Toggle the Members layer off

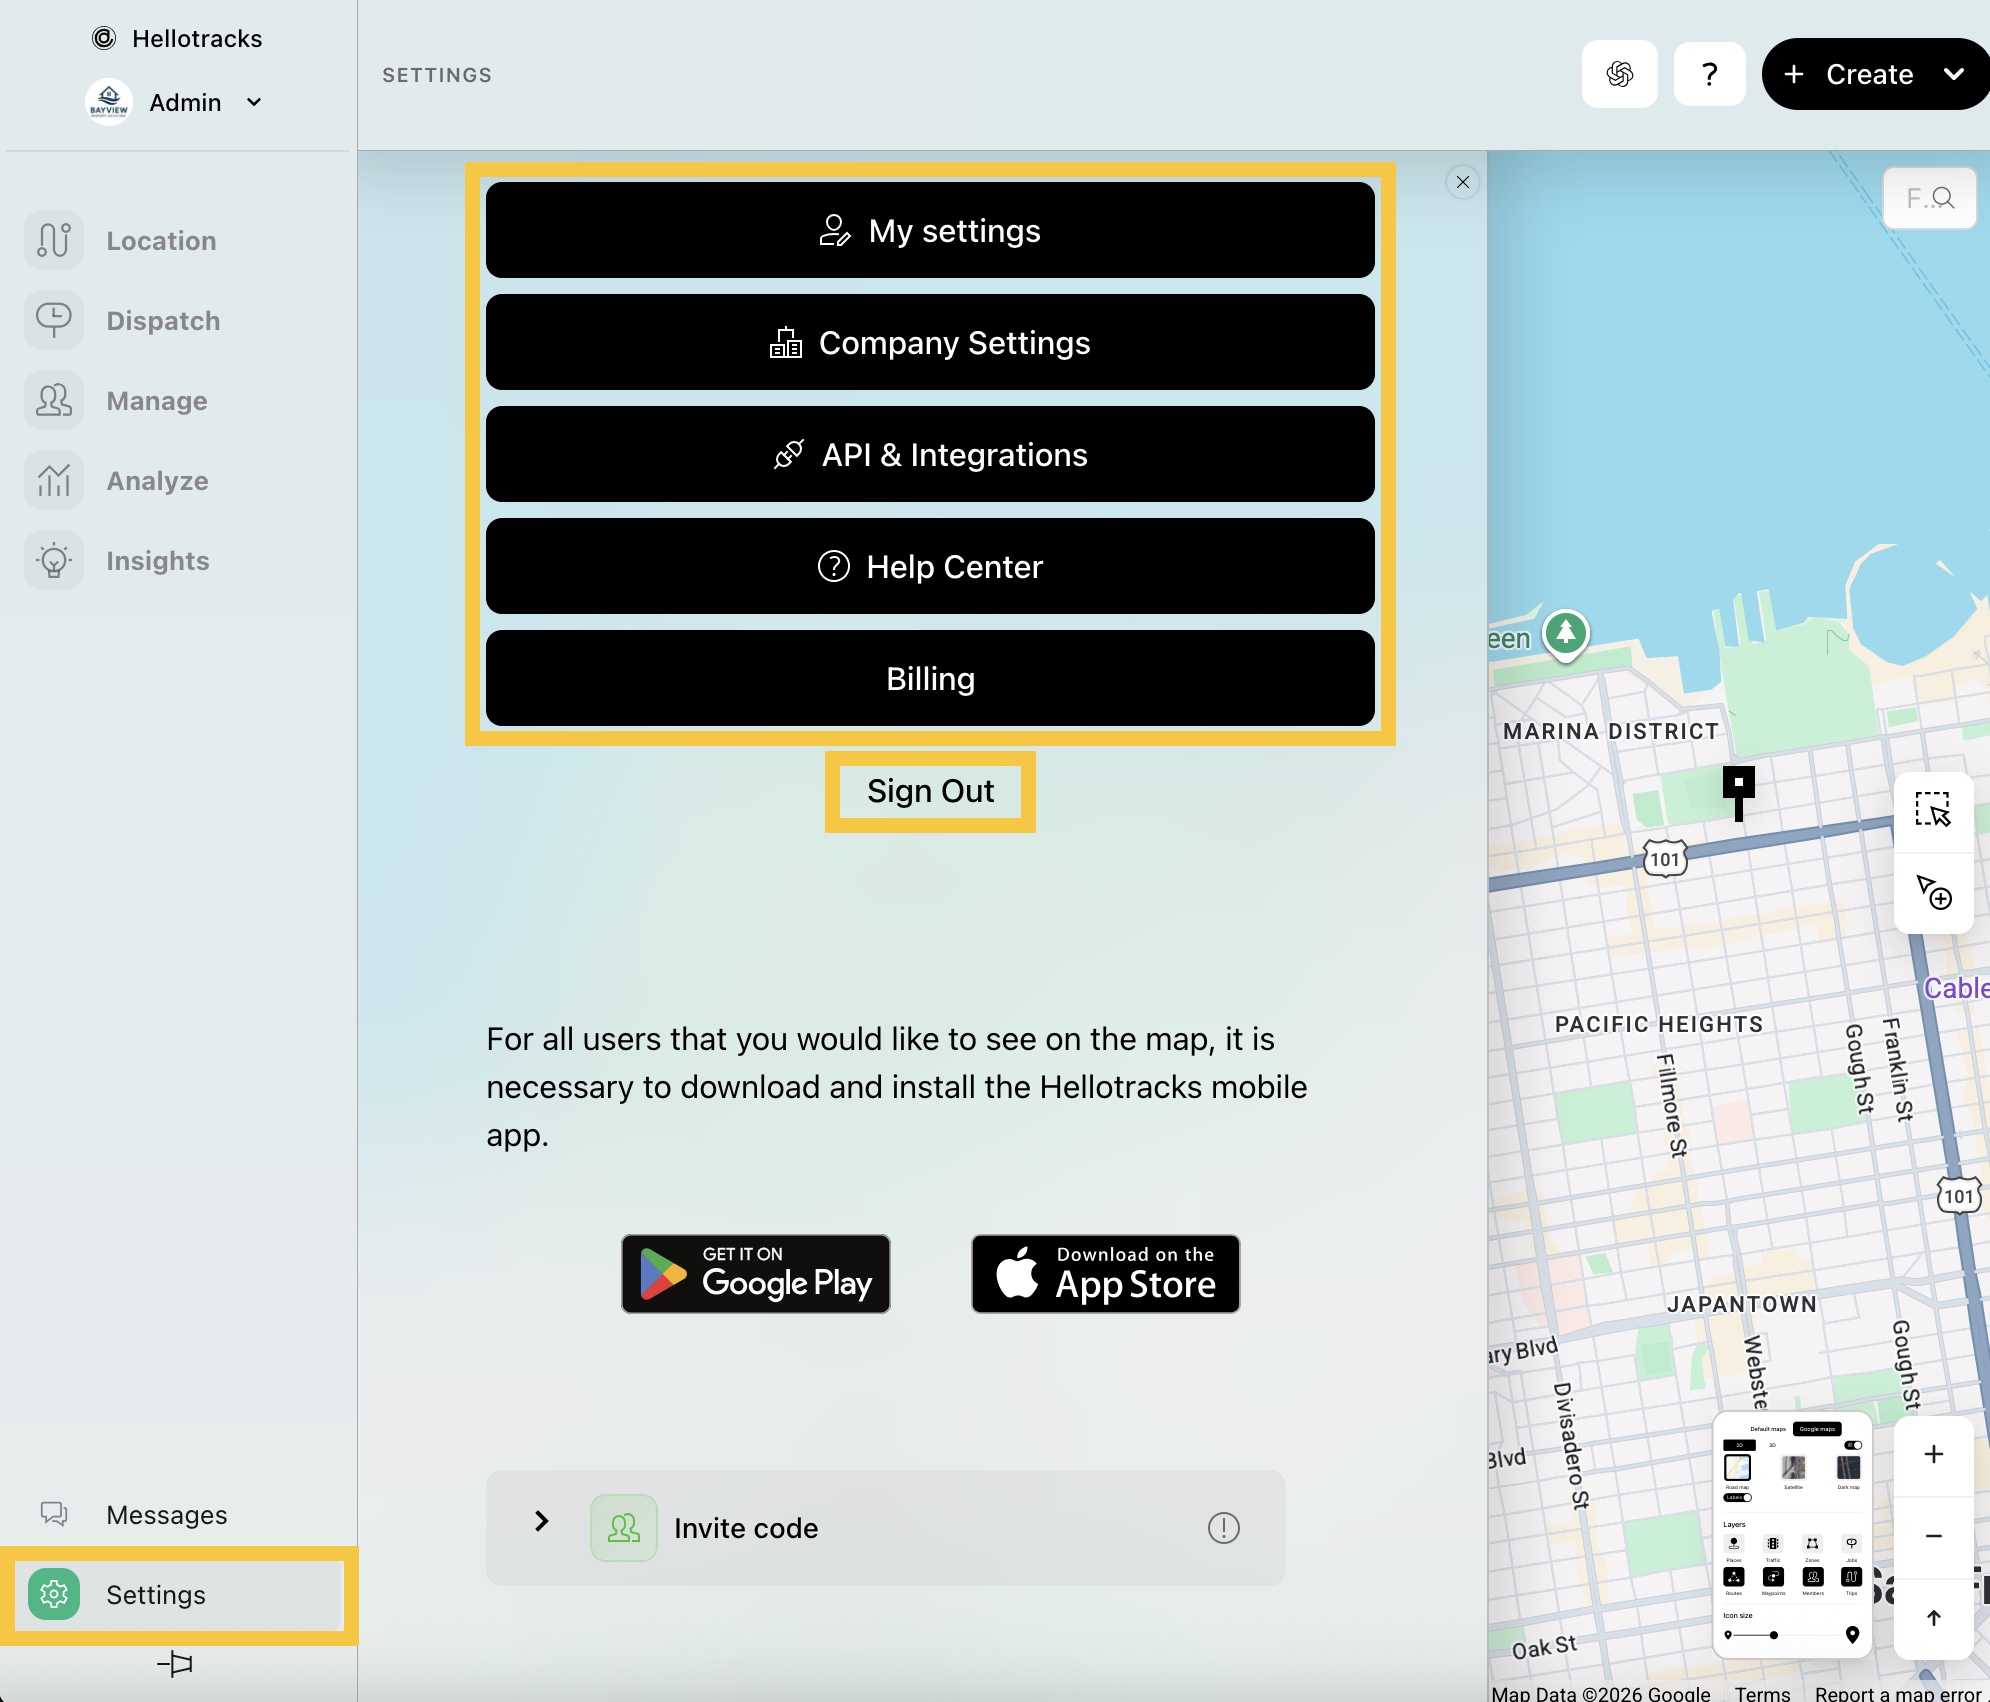tap(1812, 1577)
